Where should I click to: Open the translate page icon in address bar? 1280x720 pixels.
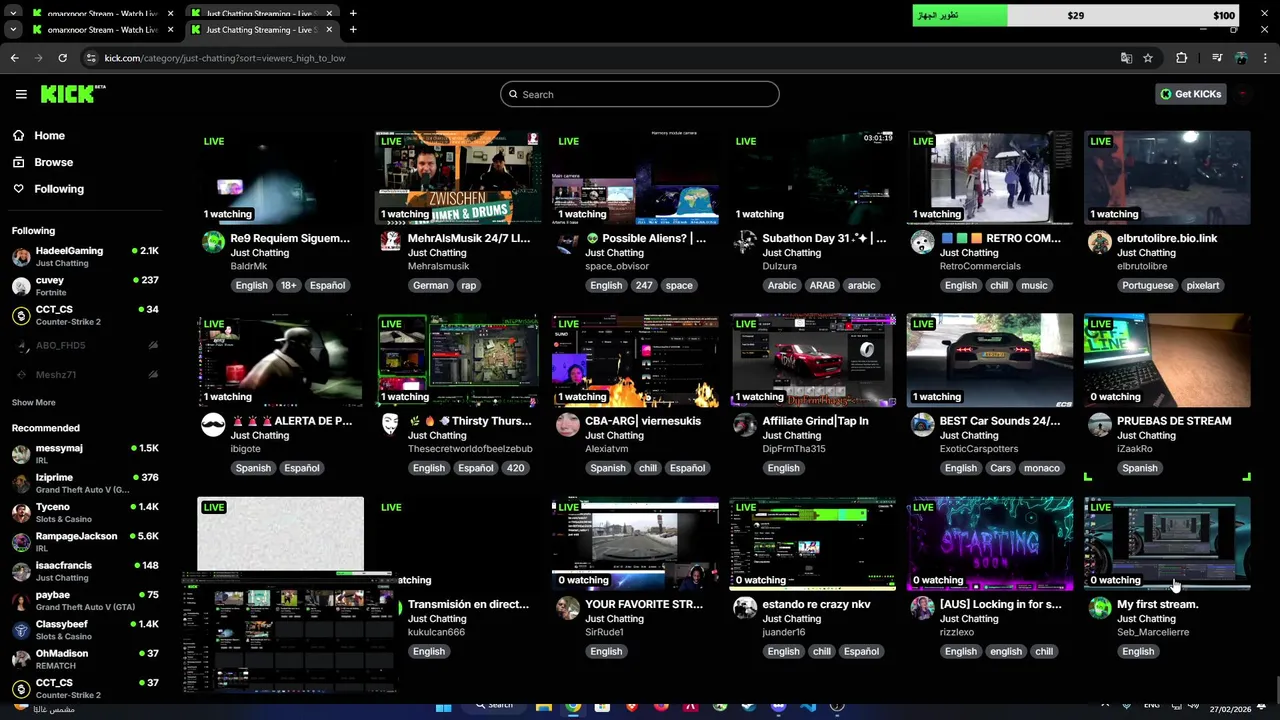[x=1126, y=58]
